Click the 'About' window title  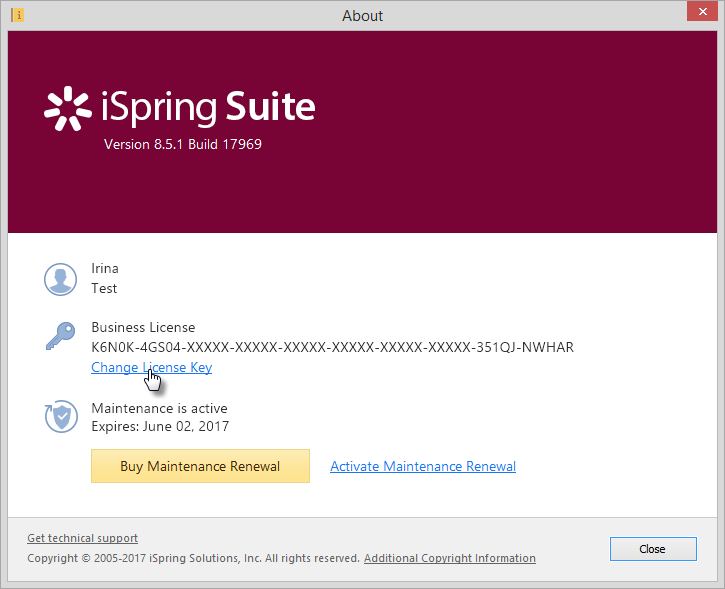pyautogui.click(x=362, y=16)
